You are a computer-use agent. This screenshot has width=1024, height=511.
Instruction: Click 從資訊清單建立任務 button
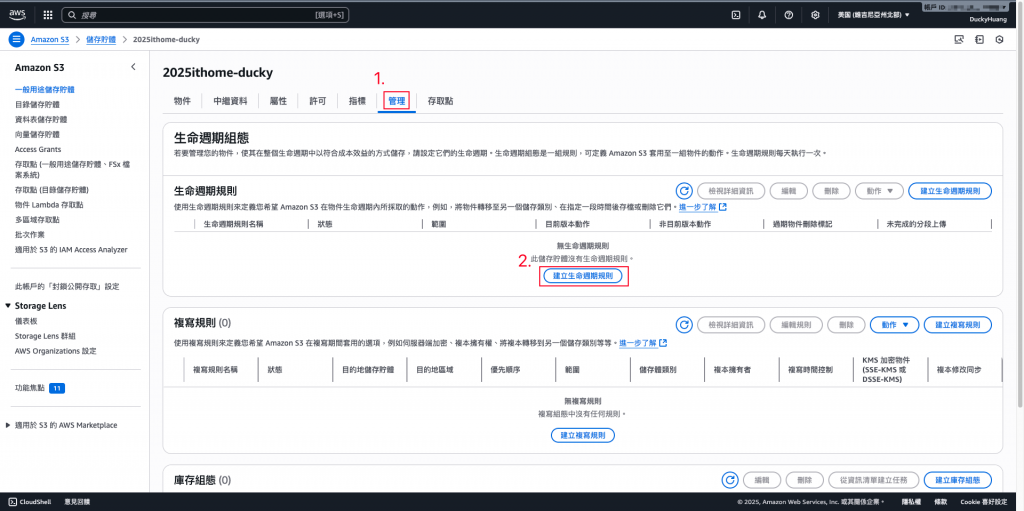click(873, 480)
